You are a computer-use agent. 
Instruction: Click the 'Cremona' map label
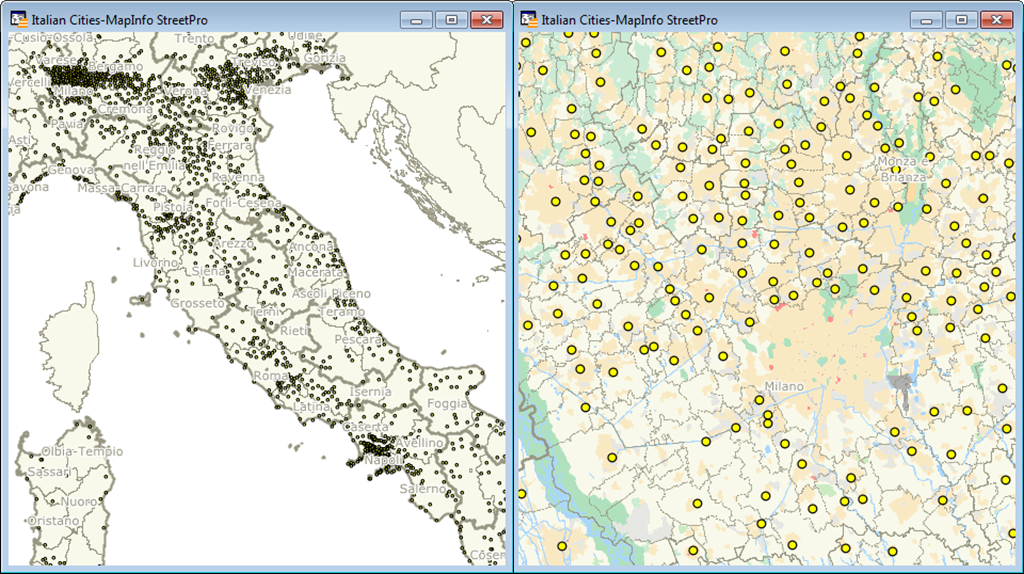tap(125, 109)
